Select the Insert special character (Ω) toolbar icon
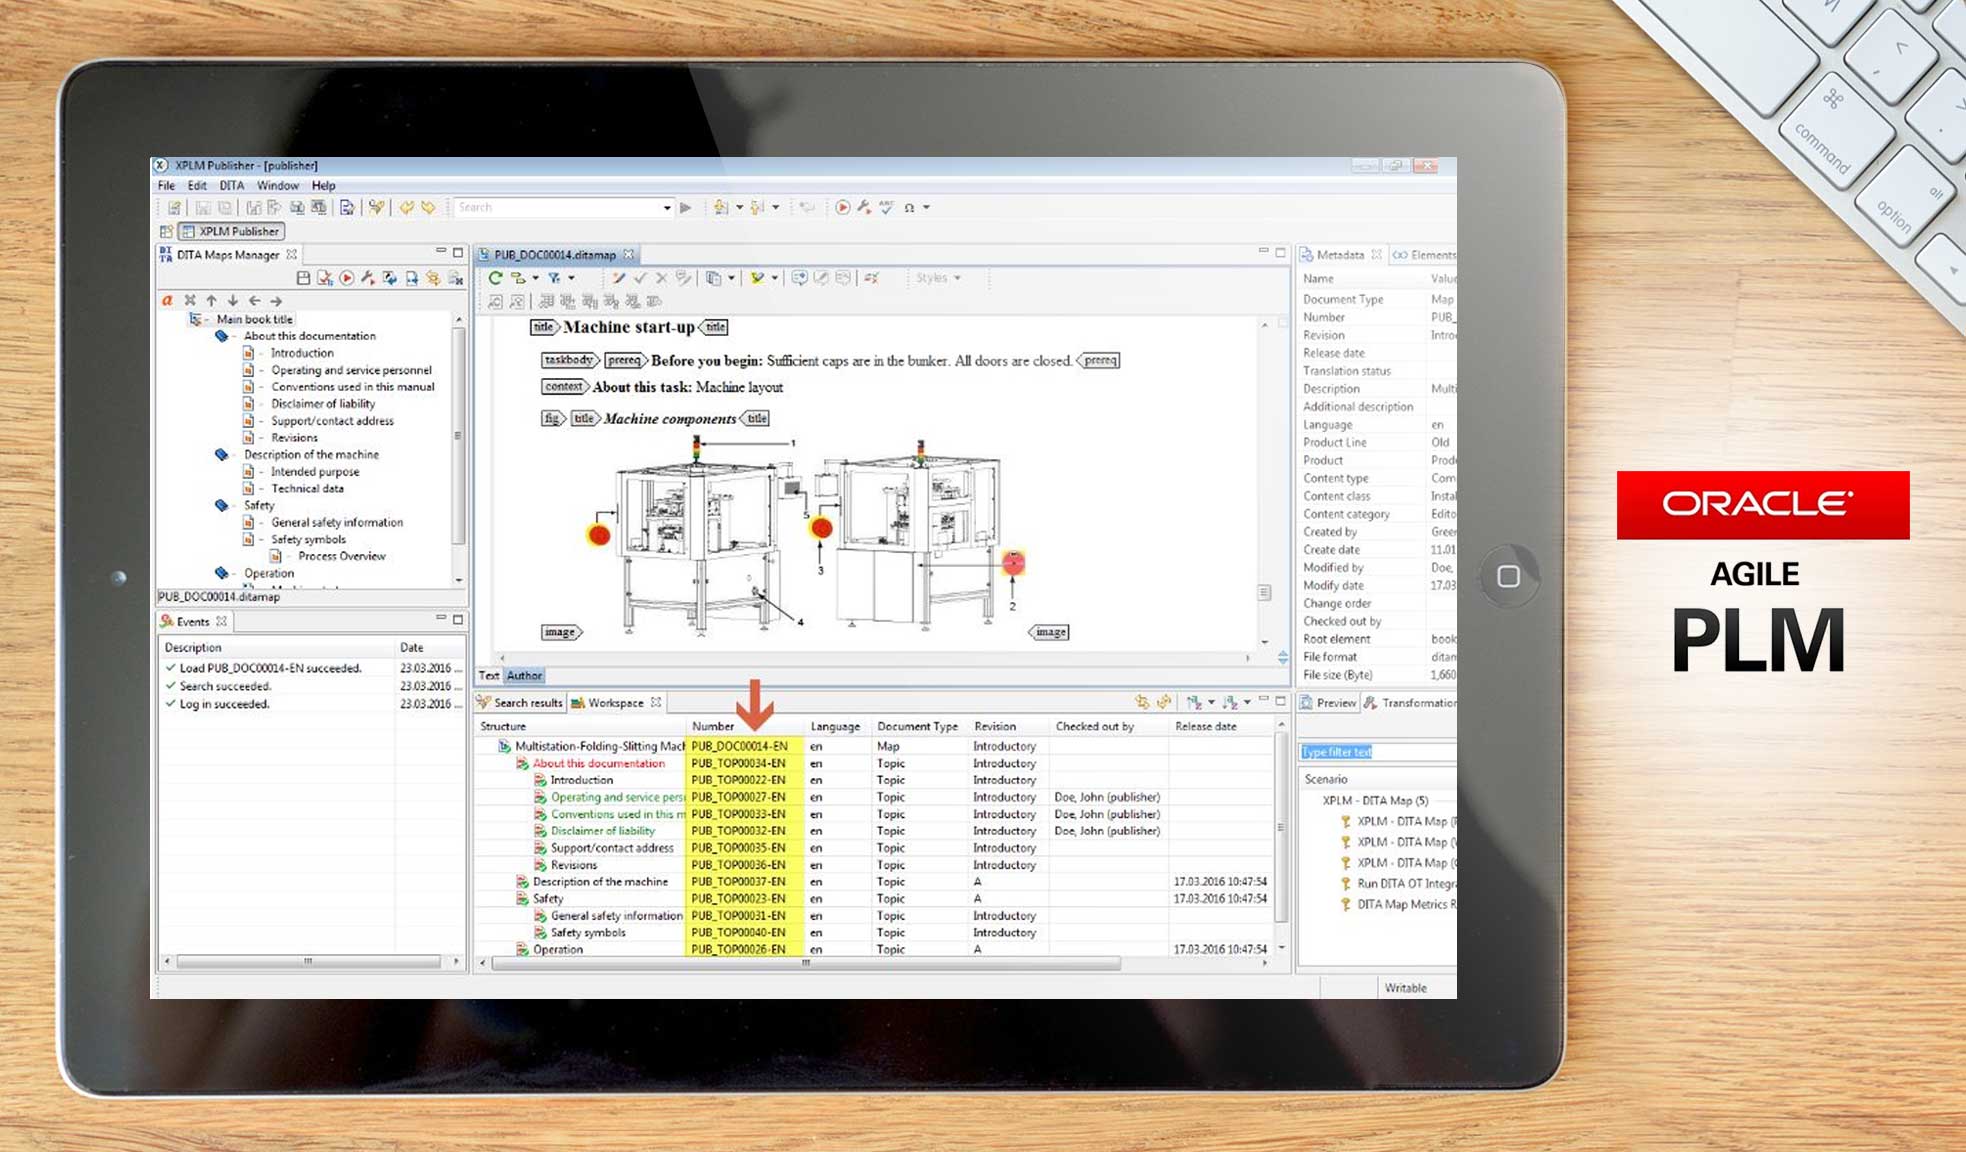The width and height of the screenshot is (1966, 1152). (x=911, y=207)
